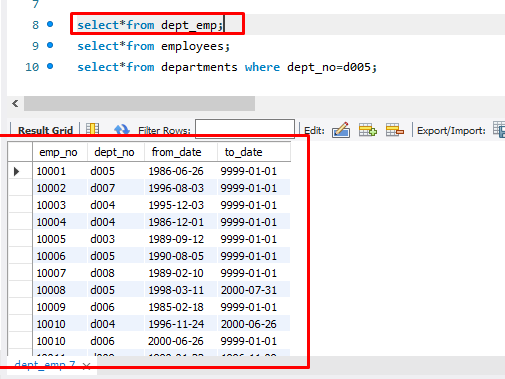Click cell emp_no 10007

(60, 273)
